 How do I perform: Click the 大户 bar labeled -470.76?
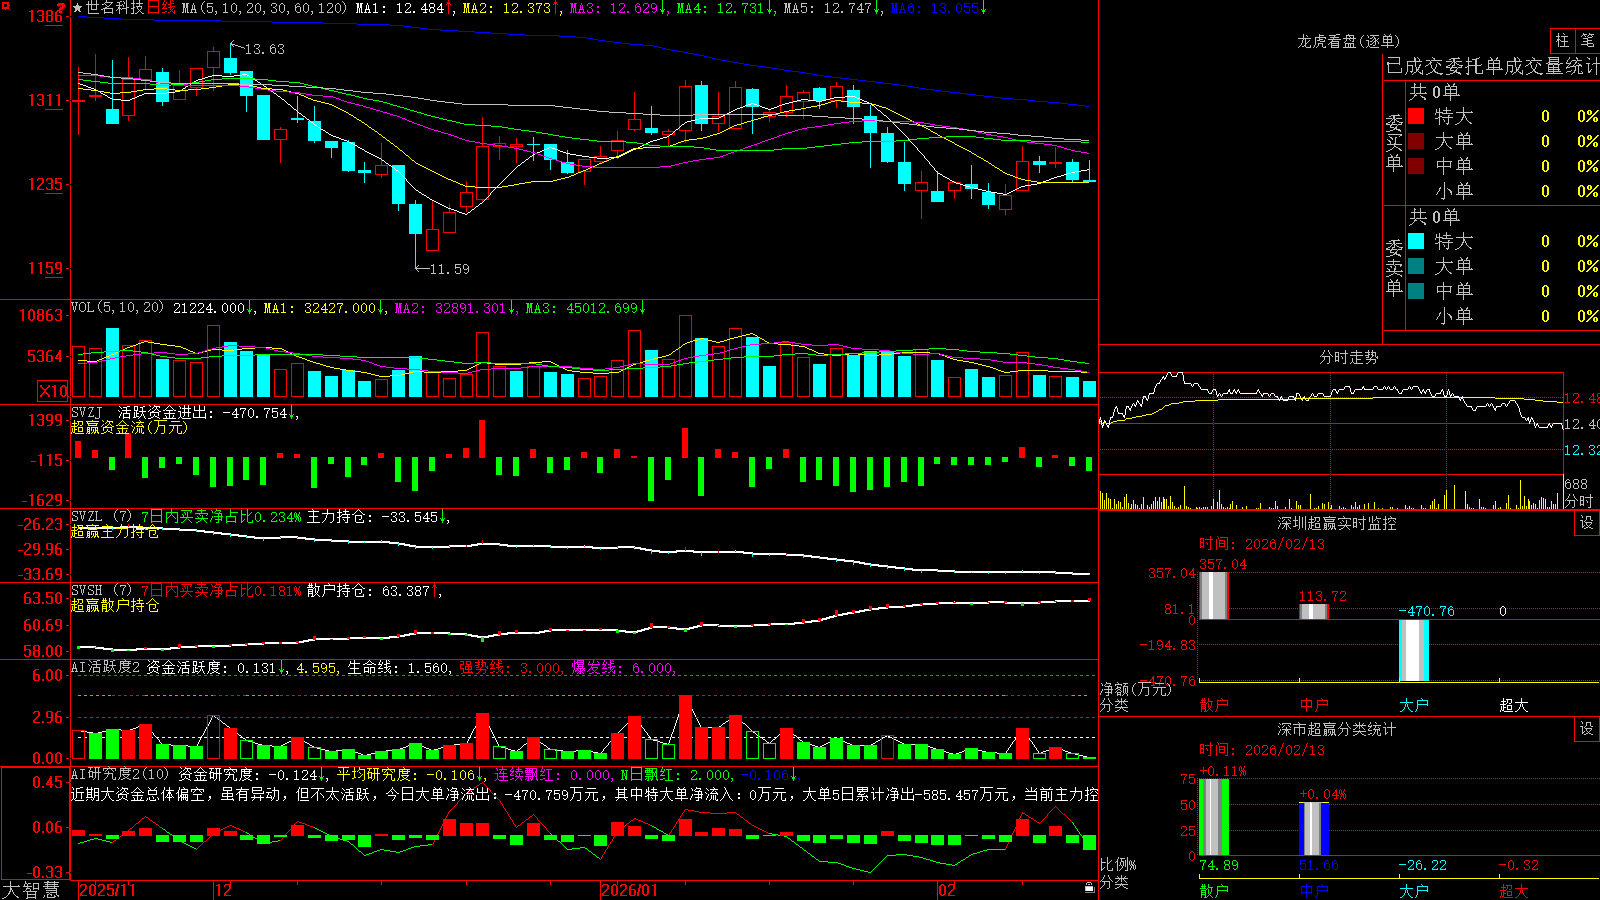1414,650
